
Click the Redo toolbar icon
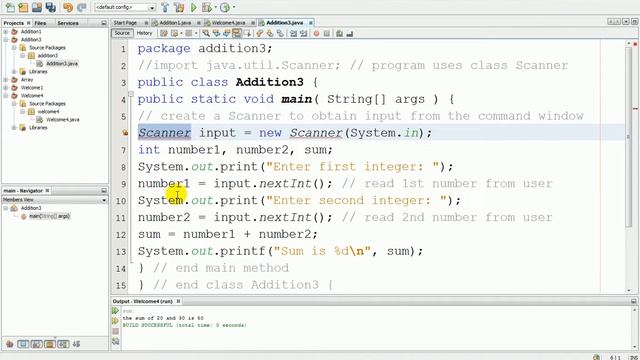coord(81,7)
